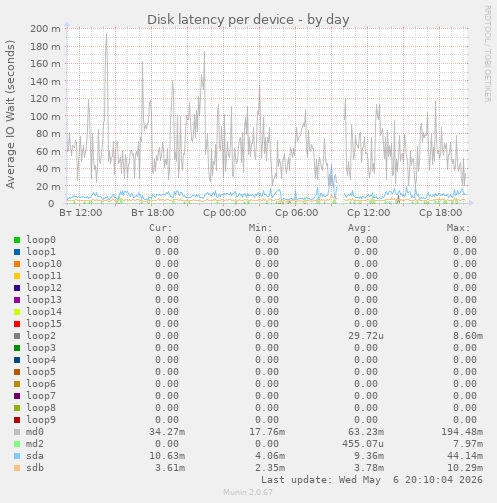The width and height of the screenshot is (497, 503).
Task: Click the 'Munin 2.0.67' footer text
Action: click(248, 492)
